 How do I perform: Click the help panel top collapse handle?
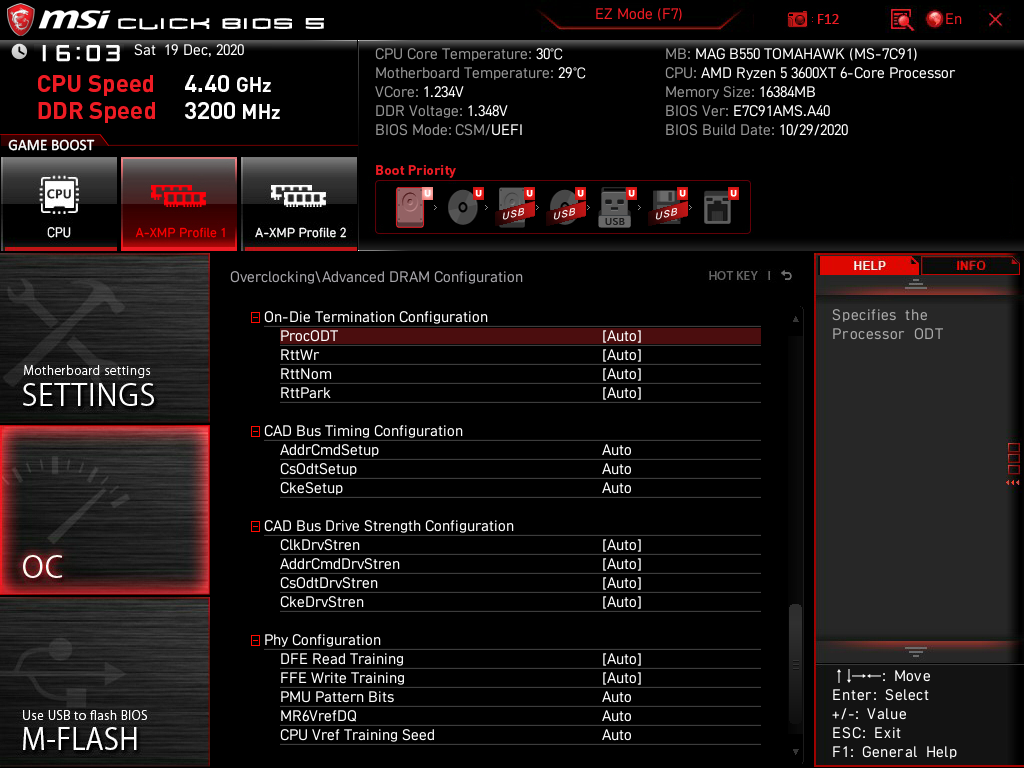[x=915, y=283]
